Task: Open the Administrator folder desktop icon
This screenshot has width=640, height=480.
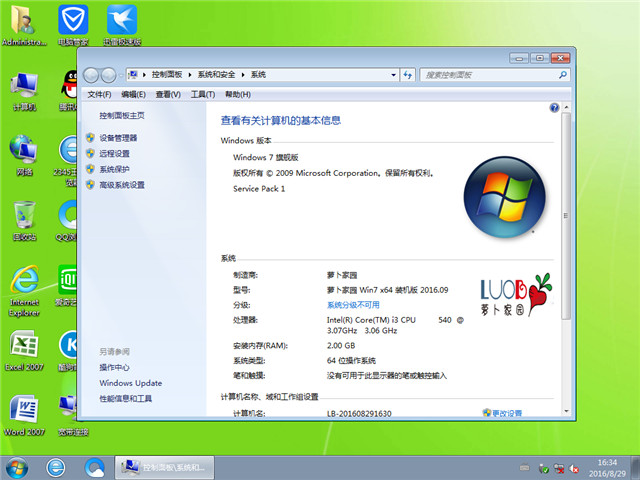Action: click(x=23, y=24)
